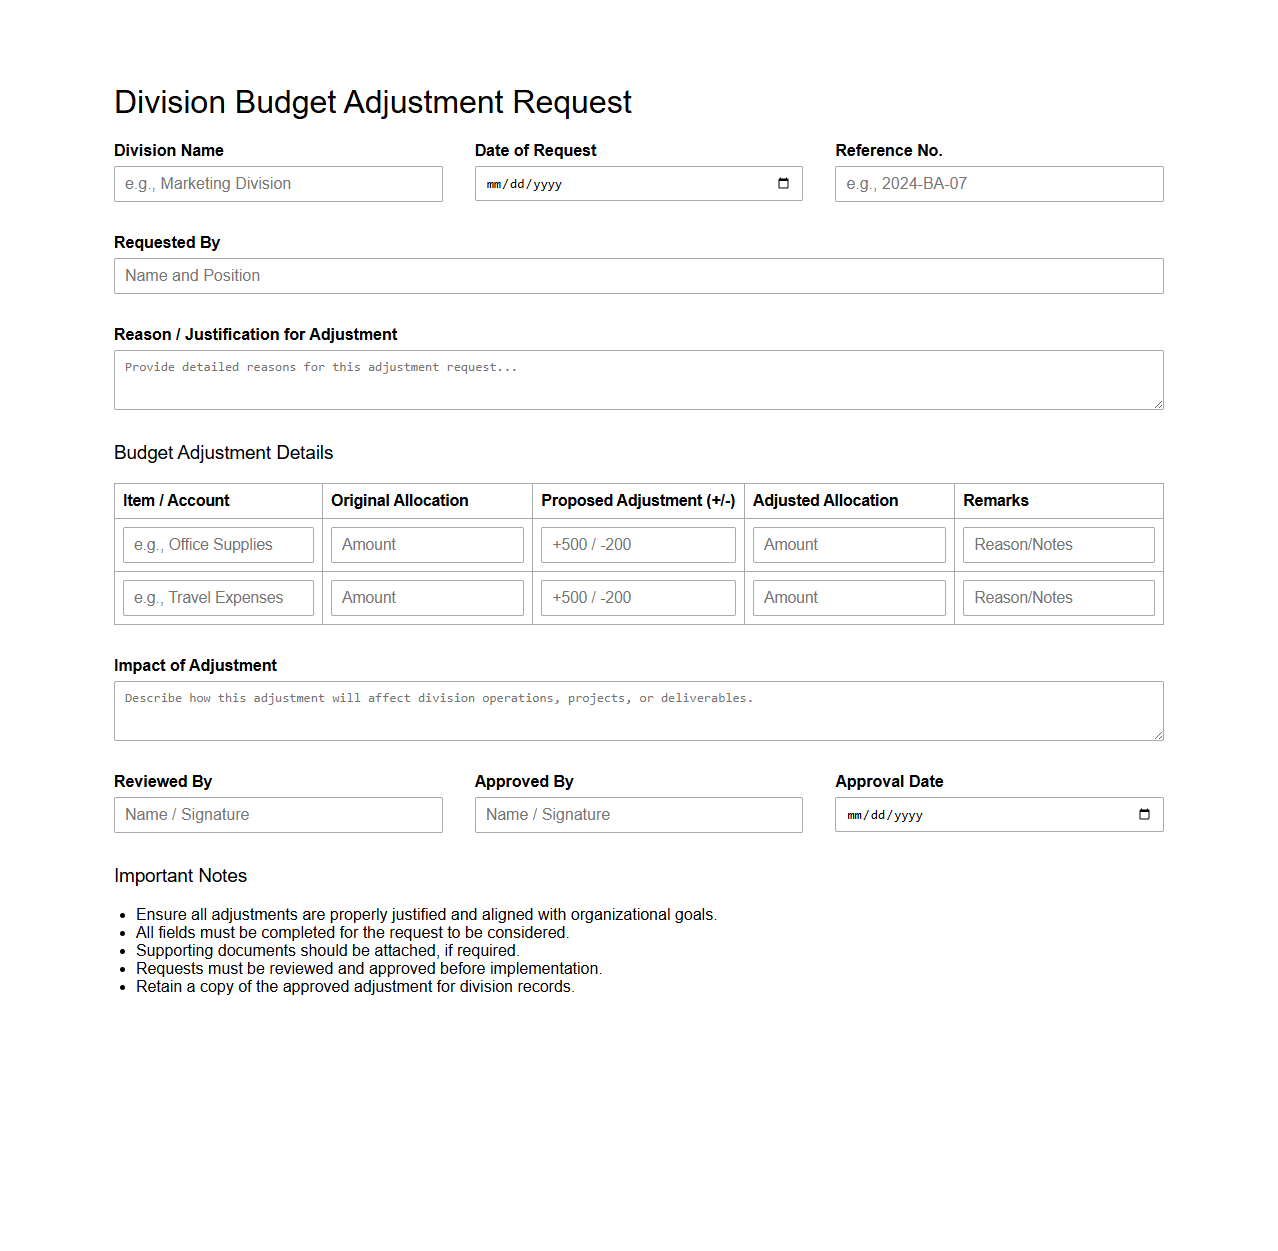The image size is (1278, 1251).
Task: Focus the Reviewed By signature field
Action: pyautogui.click(x=278, y=815)
